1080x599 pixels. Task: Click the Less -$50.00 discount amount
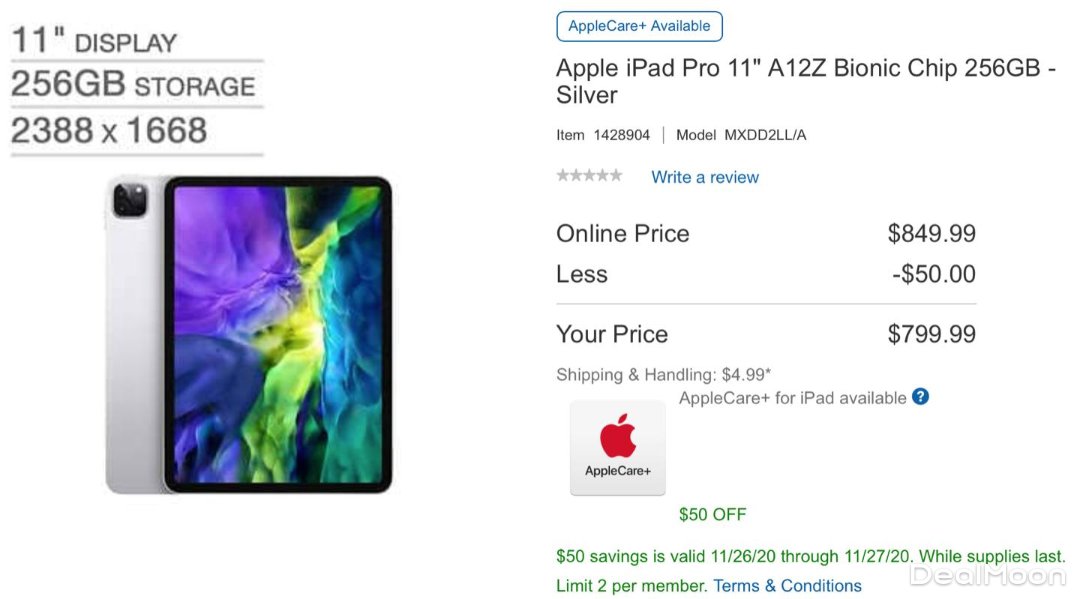(x=934, y=274)
